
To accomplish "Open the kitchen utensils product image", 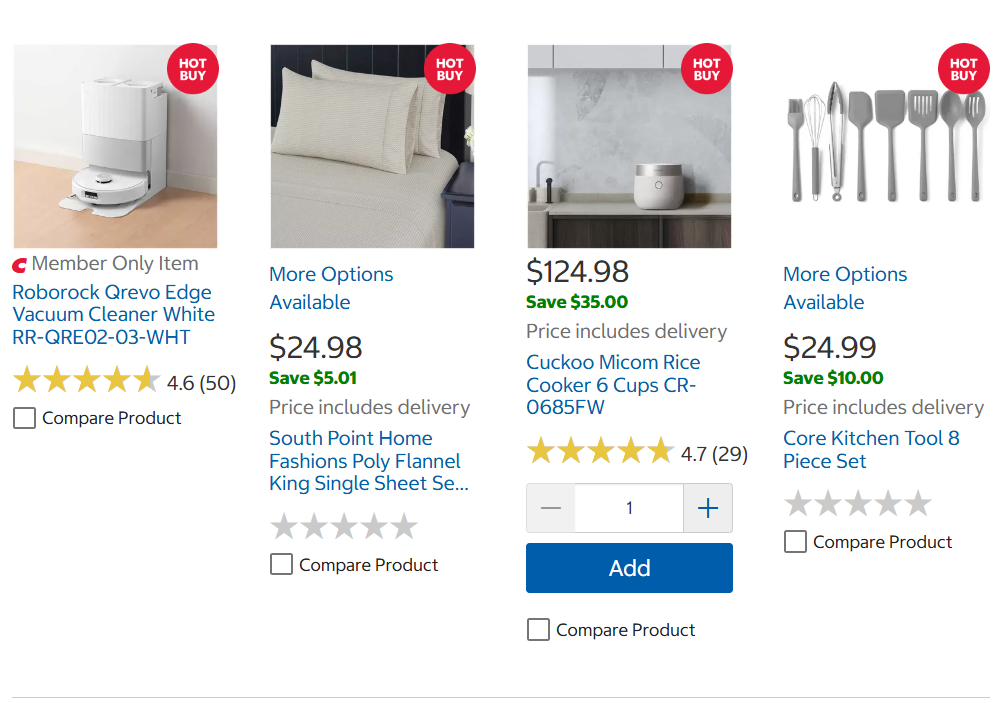I will tap(886, 146).
